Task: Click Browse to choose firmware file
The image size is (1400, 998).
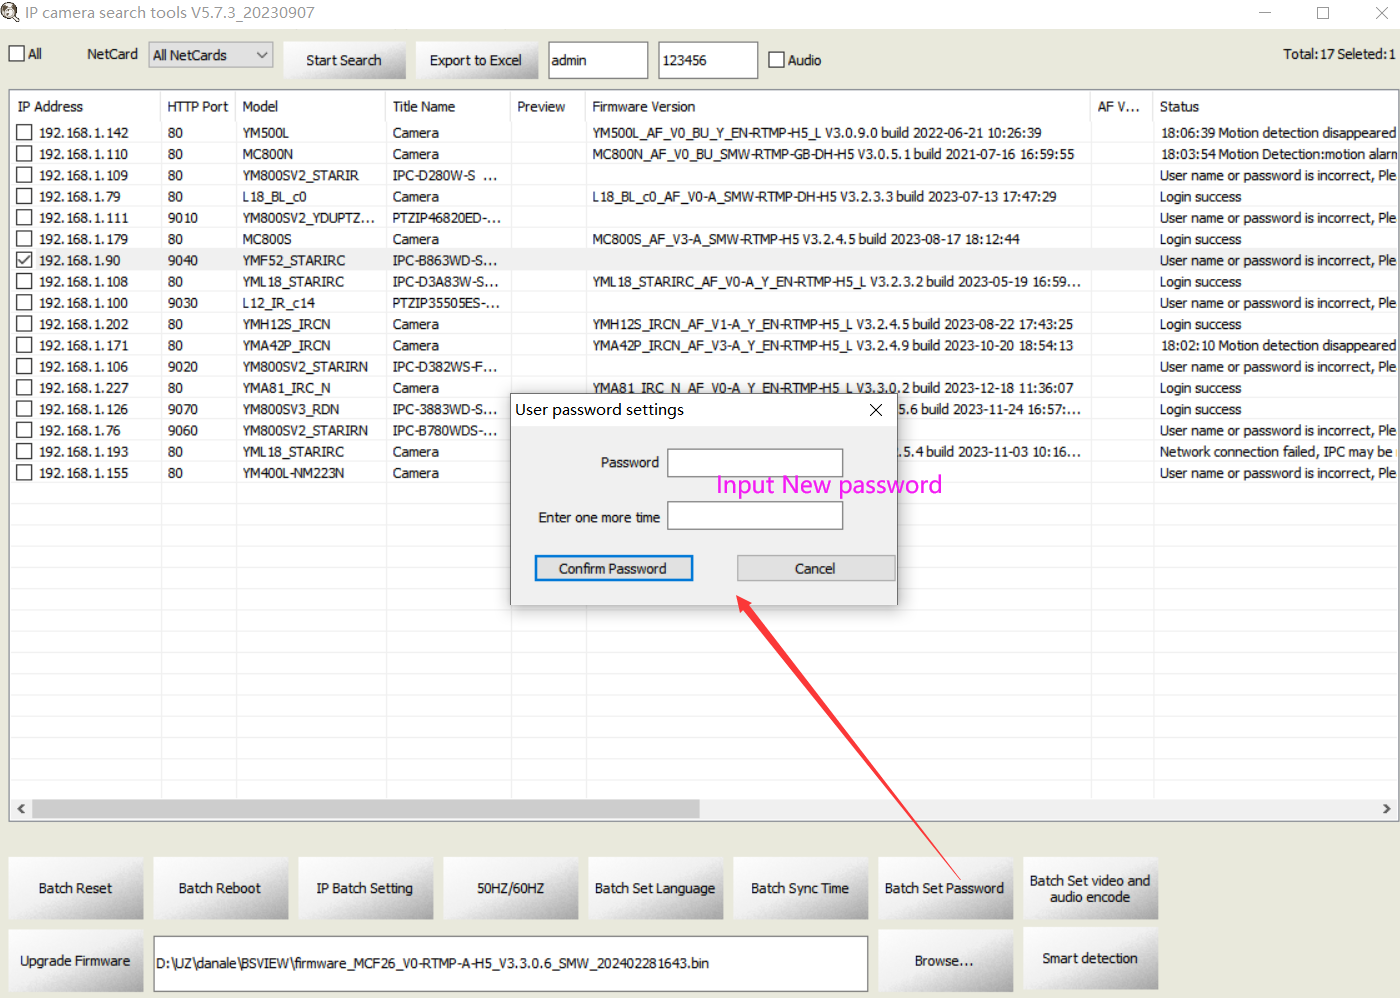Action: tap(943, 961)
